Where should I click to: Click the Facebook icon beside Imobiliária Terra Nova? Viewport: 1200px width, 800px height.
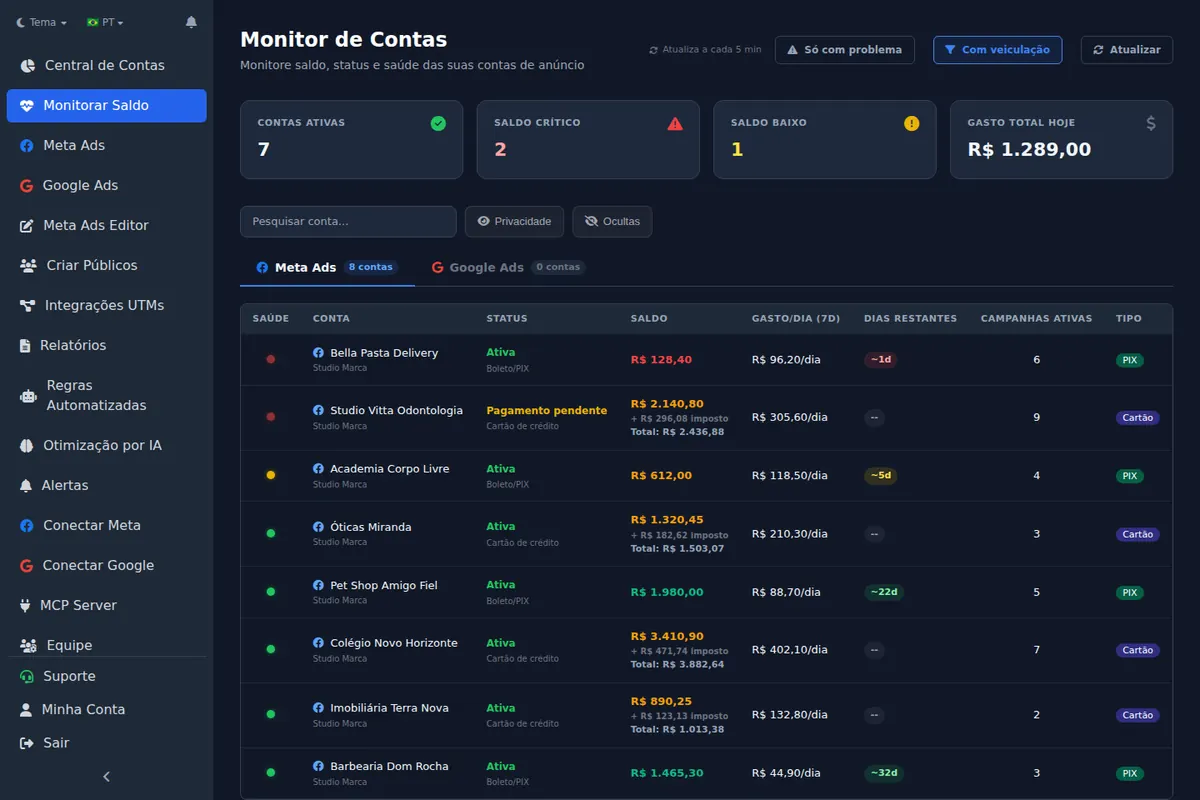(318, 708)
